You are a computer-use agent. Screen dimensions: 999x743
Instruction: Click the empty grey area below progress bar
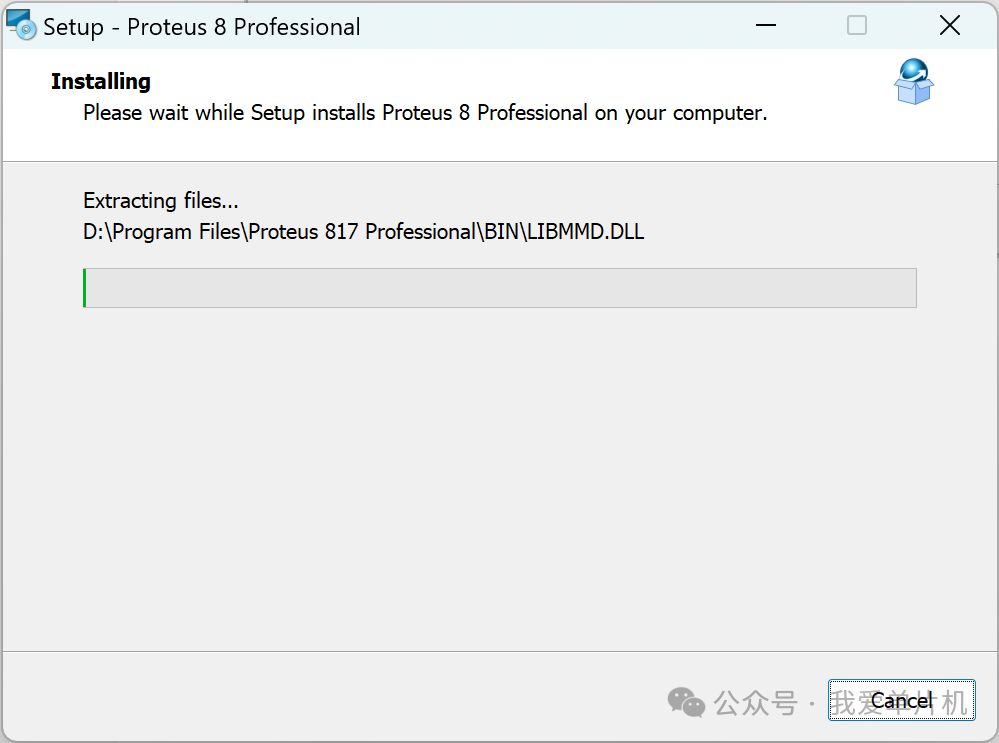[500, 470]
